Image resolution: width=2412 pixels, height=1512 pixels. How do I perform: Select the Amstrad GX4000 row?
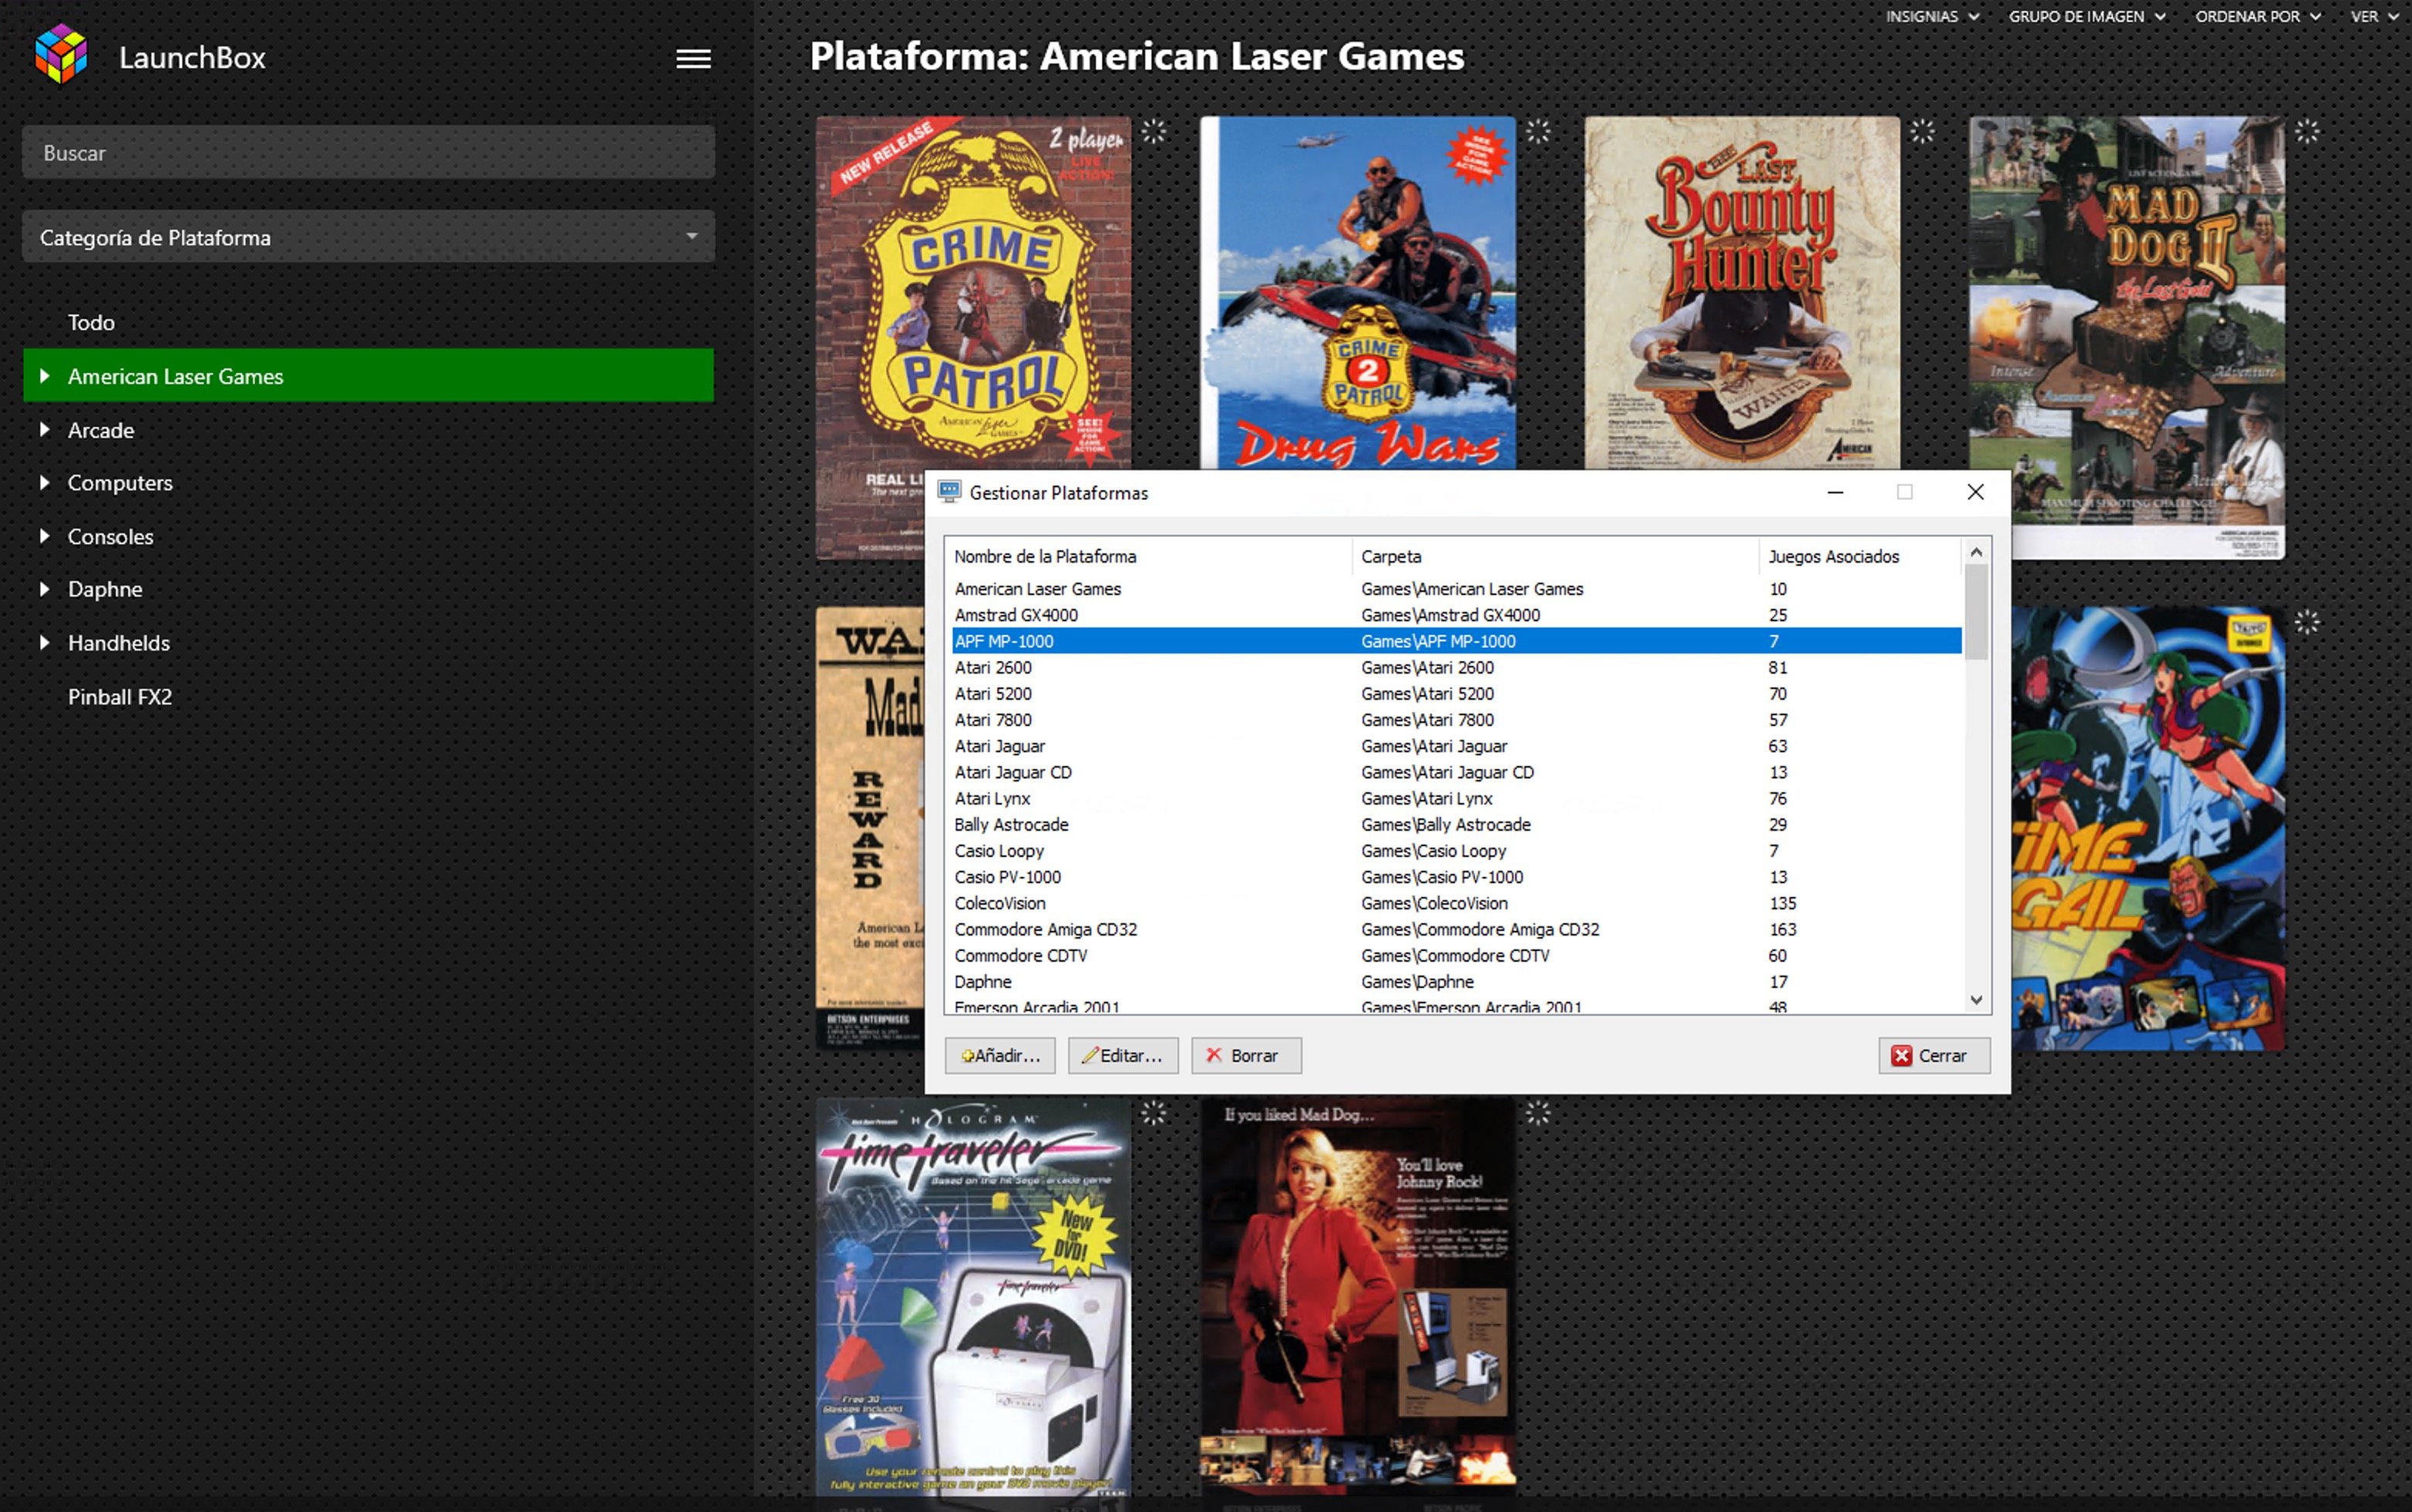(x=1456, y=615)
